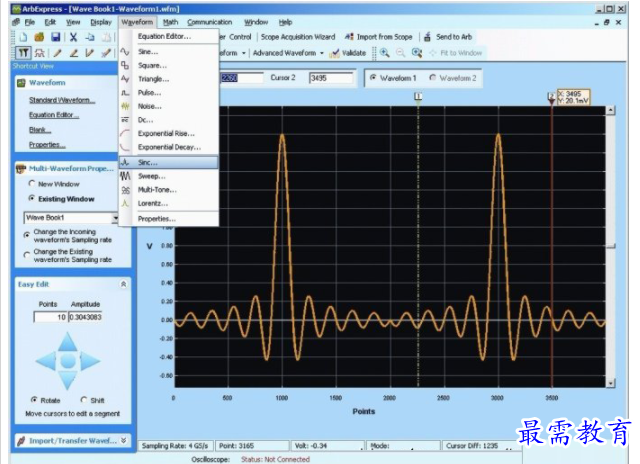Click the Points input field
The width and height of the screenshot is (640, 464).
[x=51, y=317]
